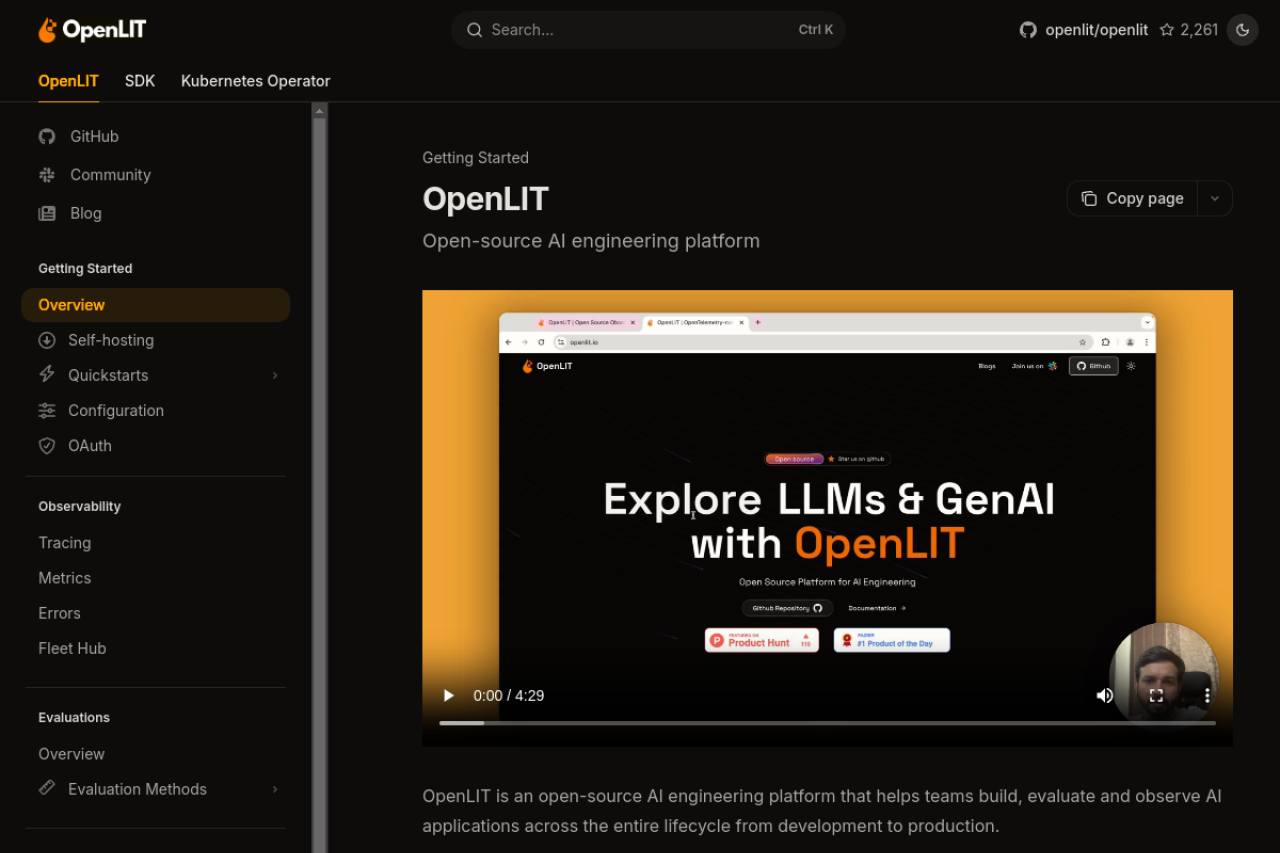Image resolution: width=1280 pixels, height=853 pixels.
Task: Click the Copy page button
Action: (1131, 198)
